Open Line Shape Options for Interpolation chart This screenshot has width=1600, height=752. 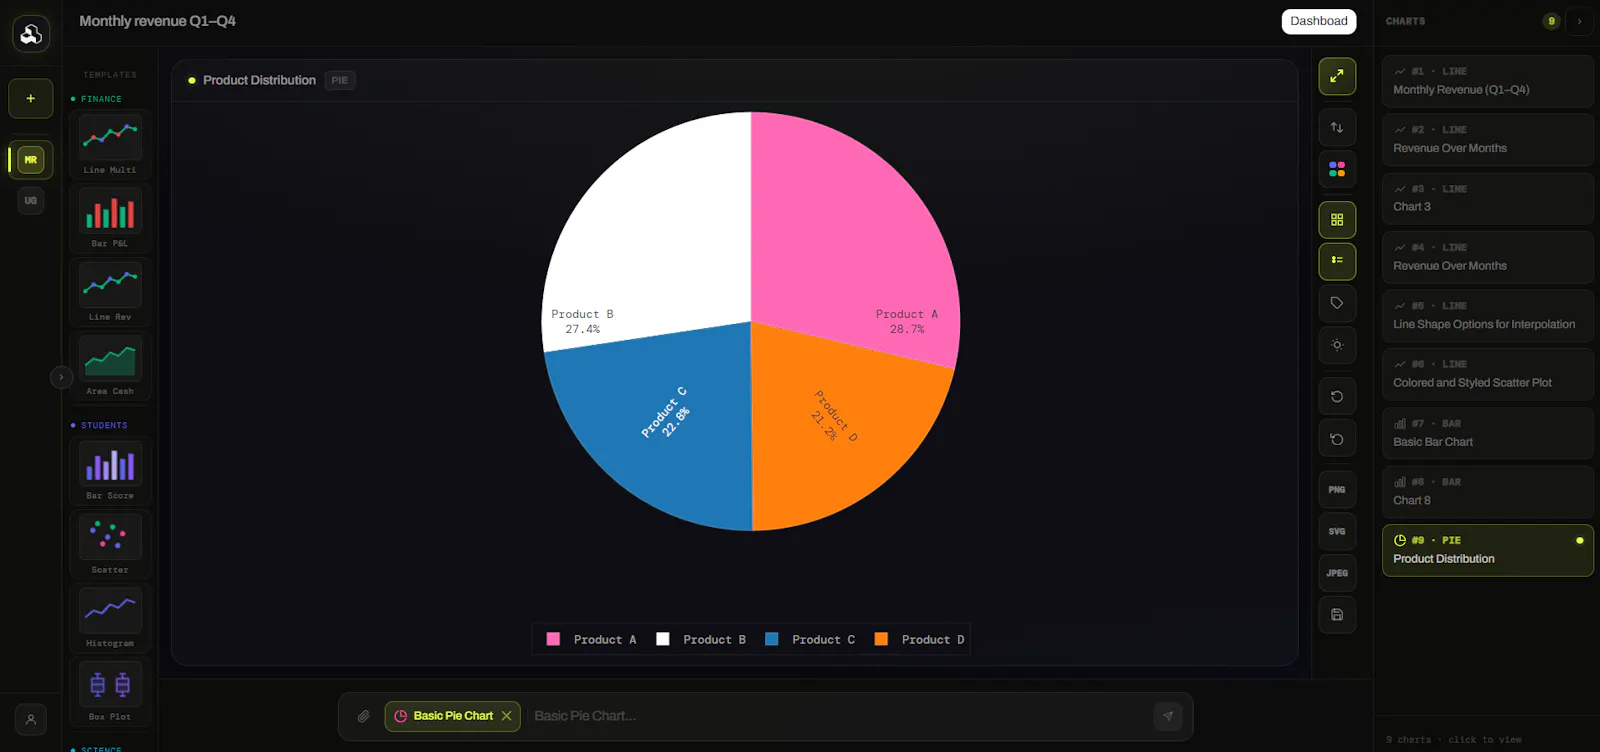(1488, 315)
